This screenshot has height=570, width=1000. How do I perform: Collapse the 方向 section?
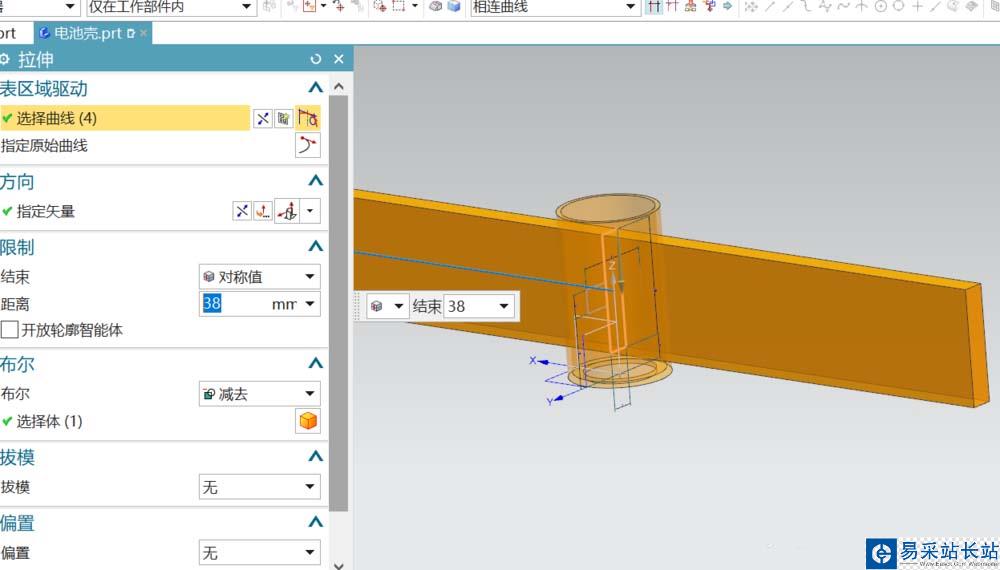[x=315, y=181]
